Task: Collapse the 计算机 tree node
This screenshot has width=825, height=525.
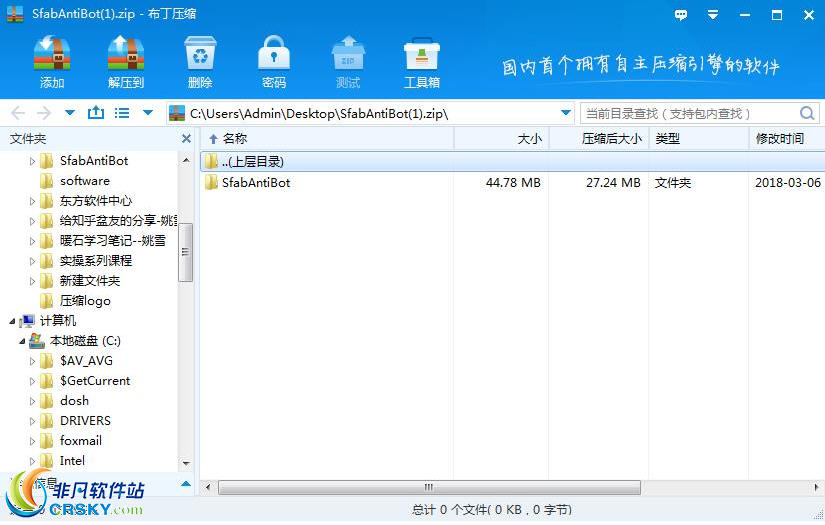Action: click(x=12, y=321)
